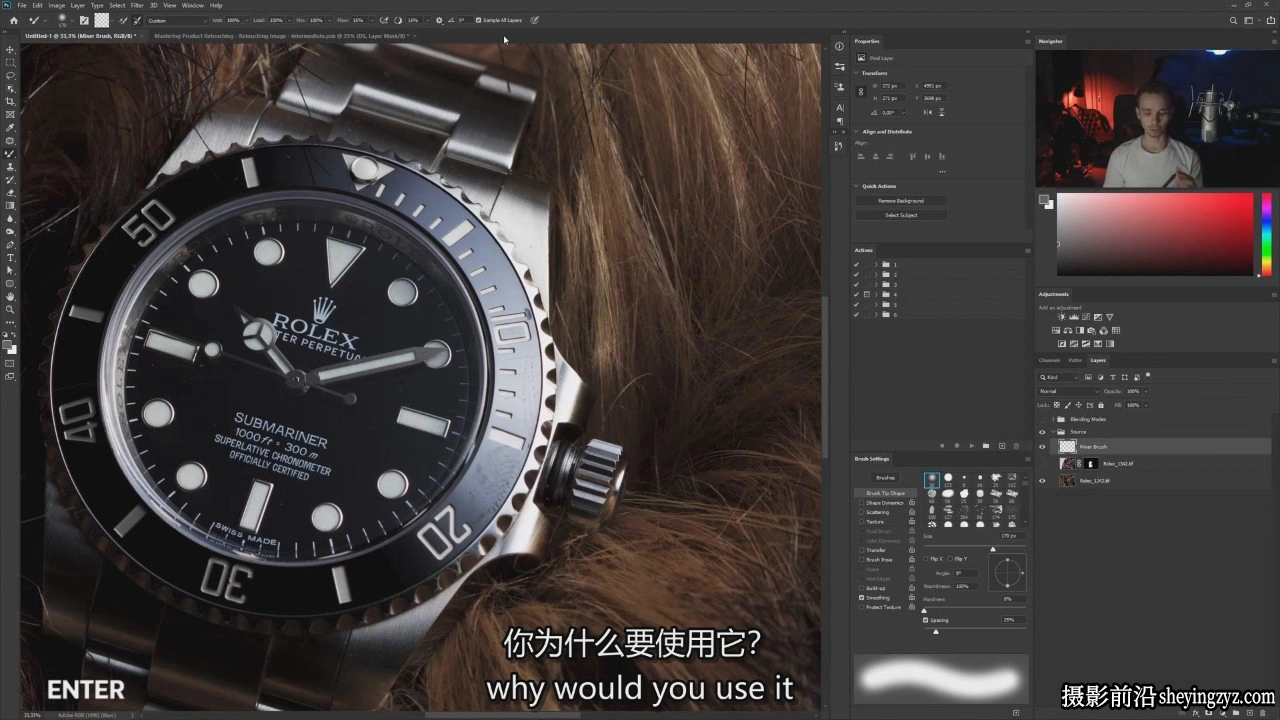Play the selected action
This screenshot has height=720, width=1280.
pos(971,445)
